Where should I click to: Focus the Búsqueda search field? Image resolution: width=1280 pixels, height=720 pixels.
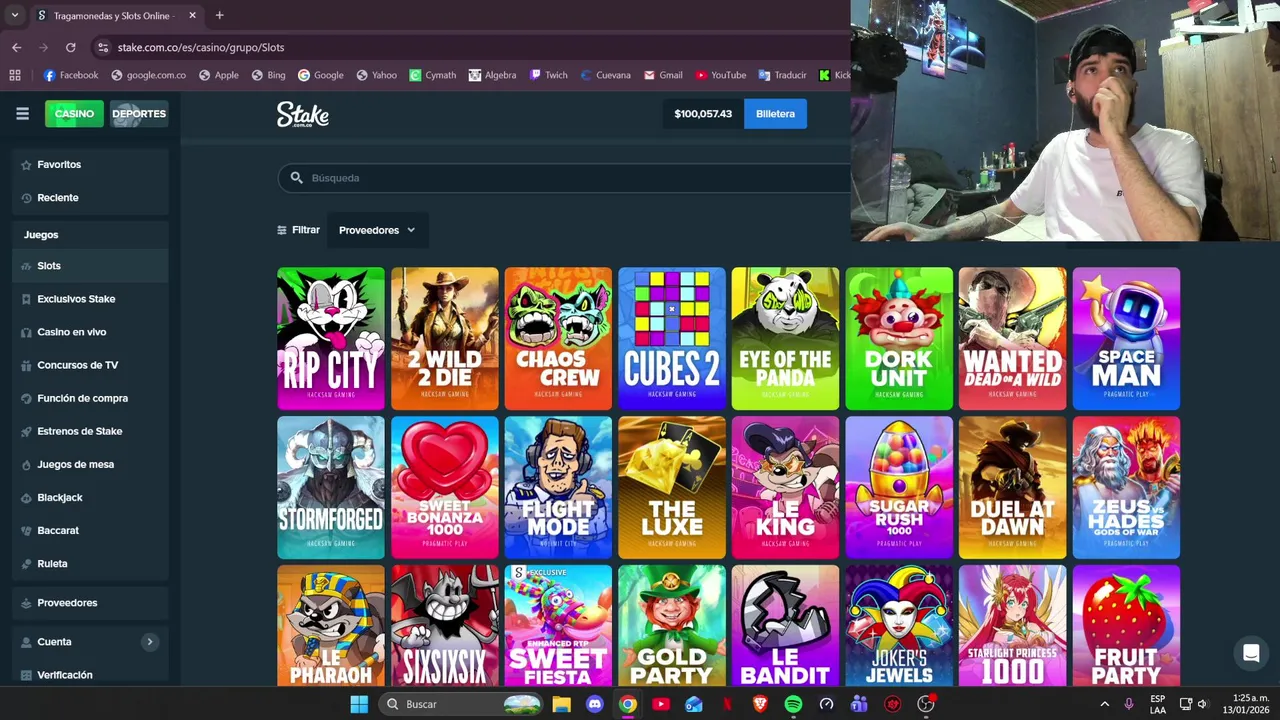[565, 178]
